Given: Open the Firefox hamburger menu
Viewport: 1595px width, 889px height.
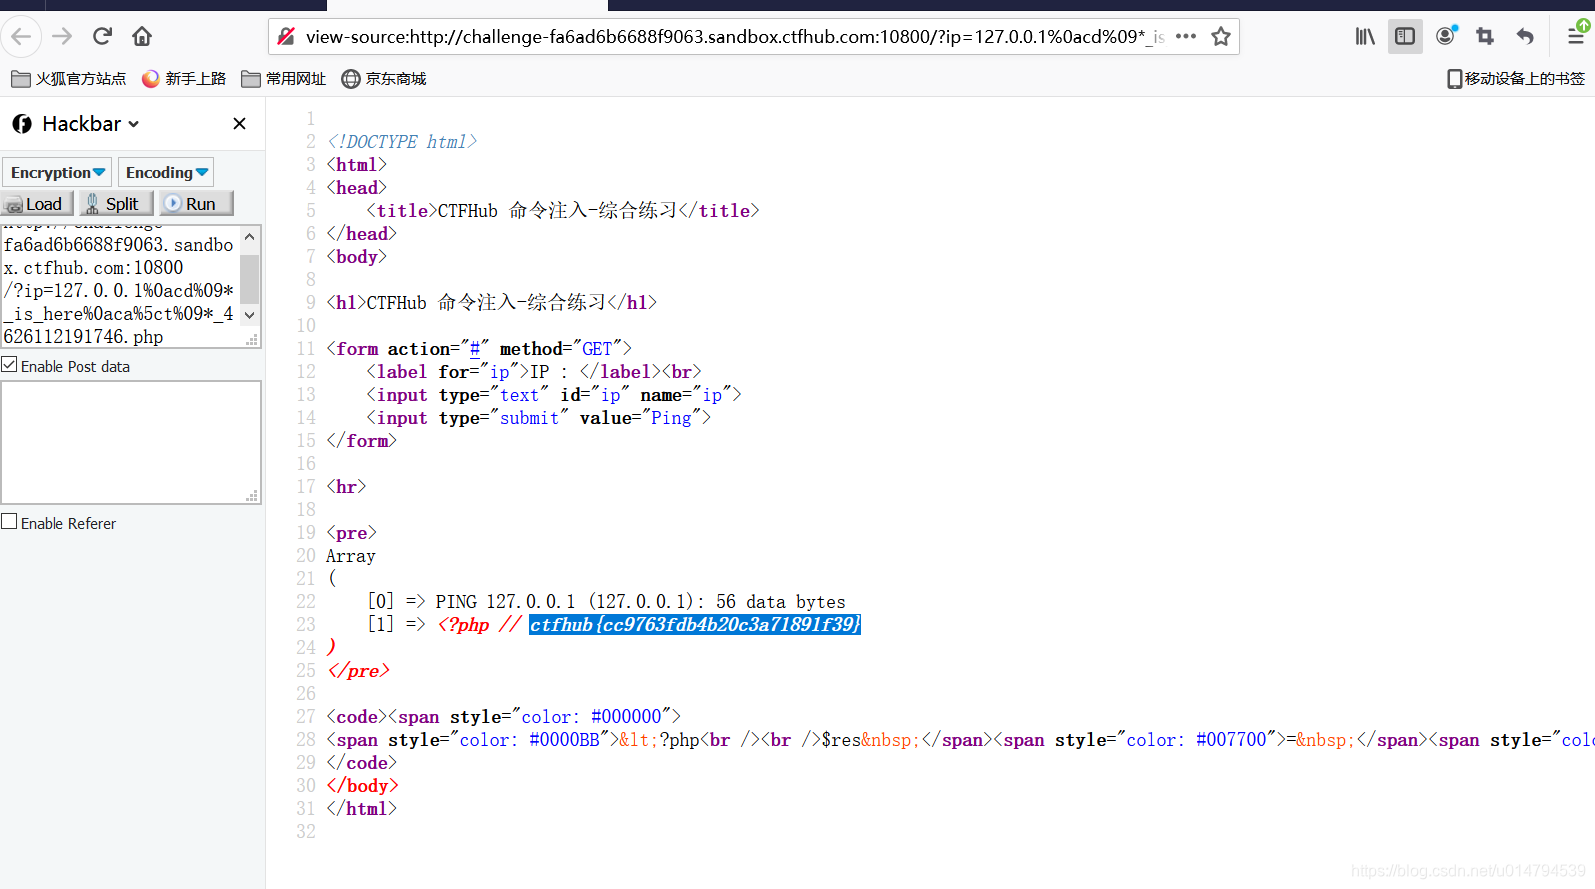Looking at the screenshot, I should click(1576, 35).
